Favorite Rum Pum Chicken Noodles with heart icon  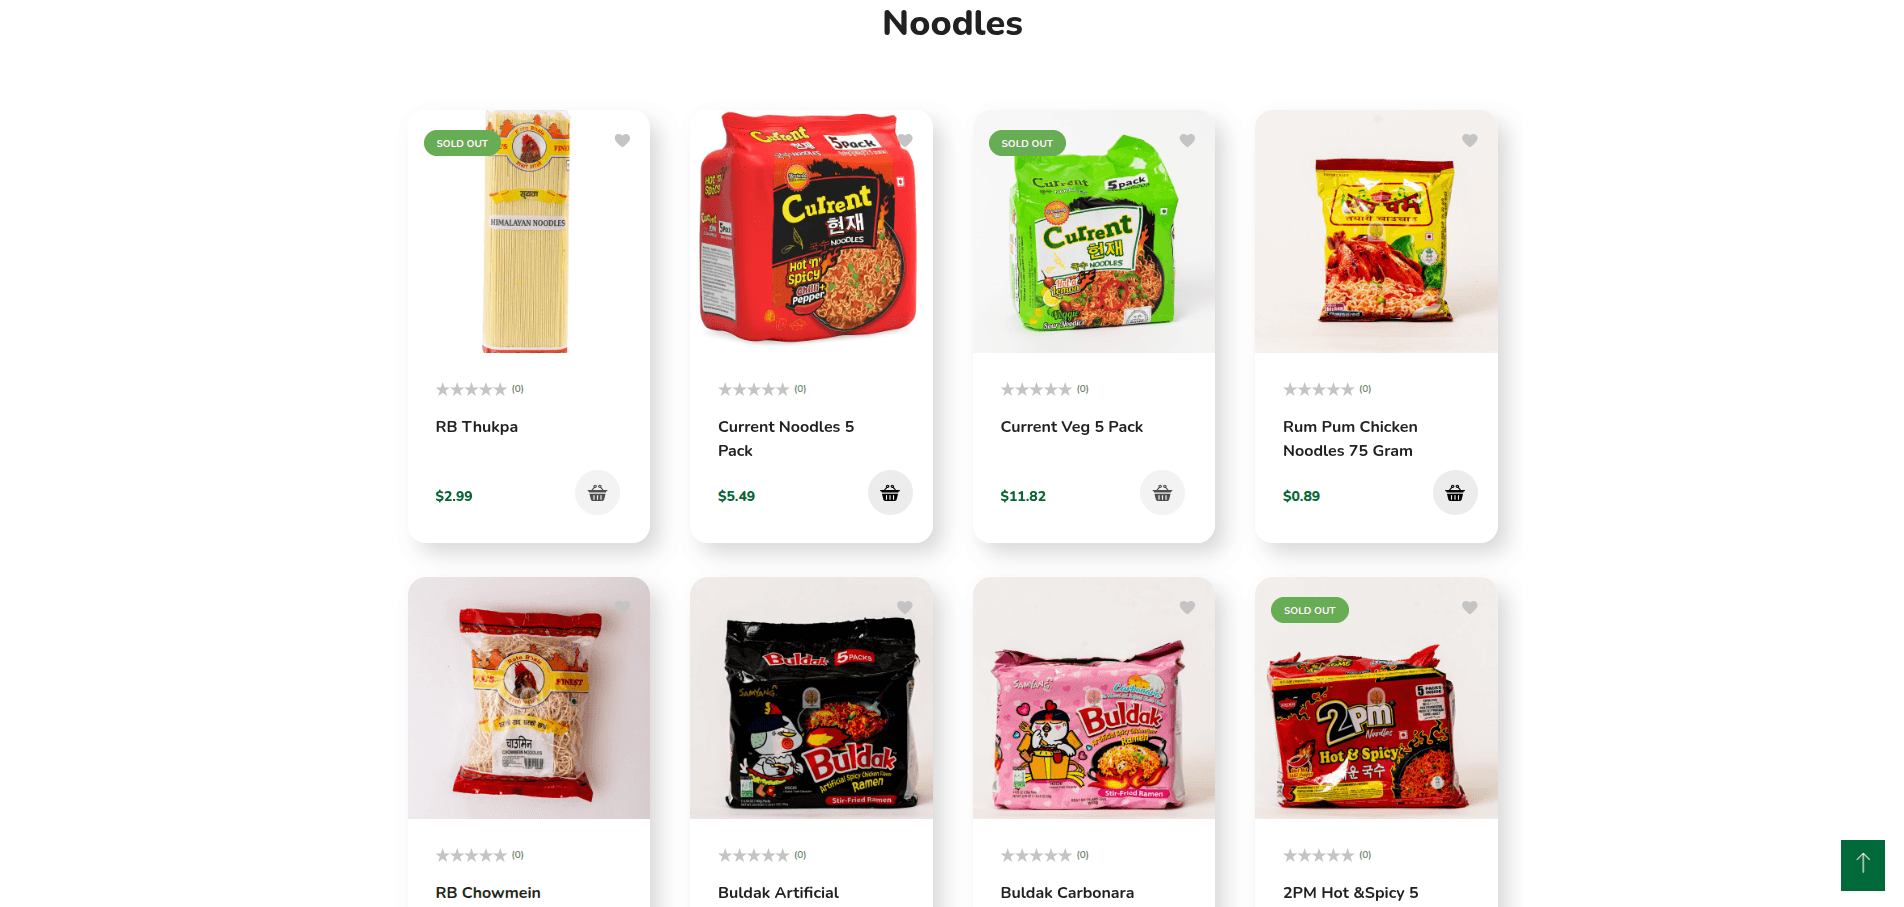[1470, 141]
